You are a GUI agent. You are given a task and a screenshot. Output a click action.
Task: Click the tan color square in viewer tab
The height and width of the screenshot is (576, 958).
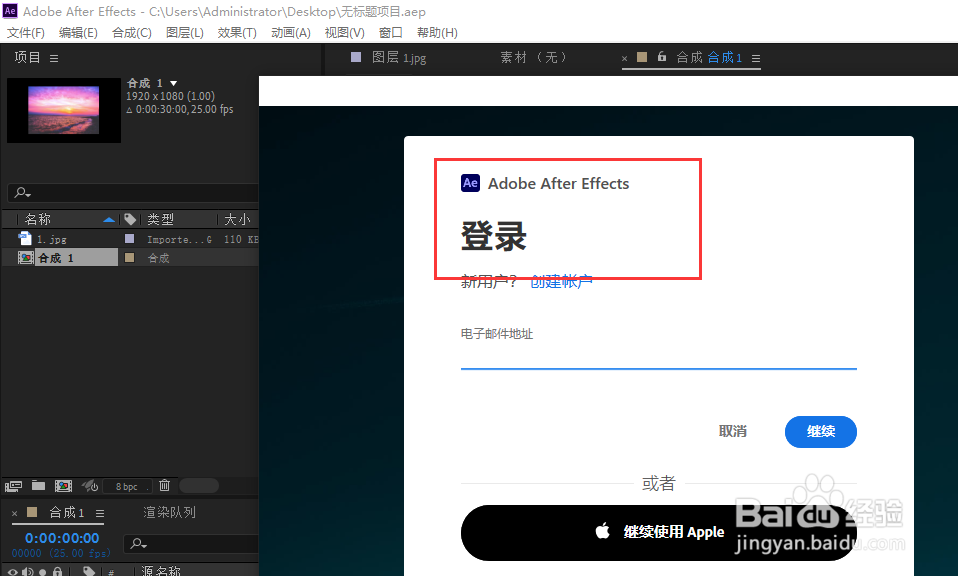click(x=642, y=57)
